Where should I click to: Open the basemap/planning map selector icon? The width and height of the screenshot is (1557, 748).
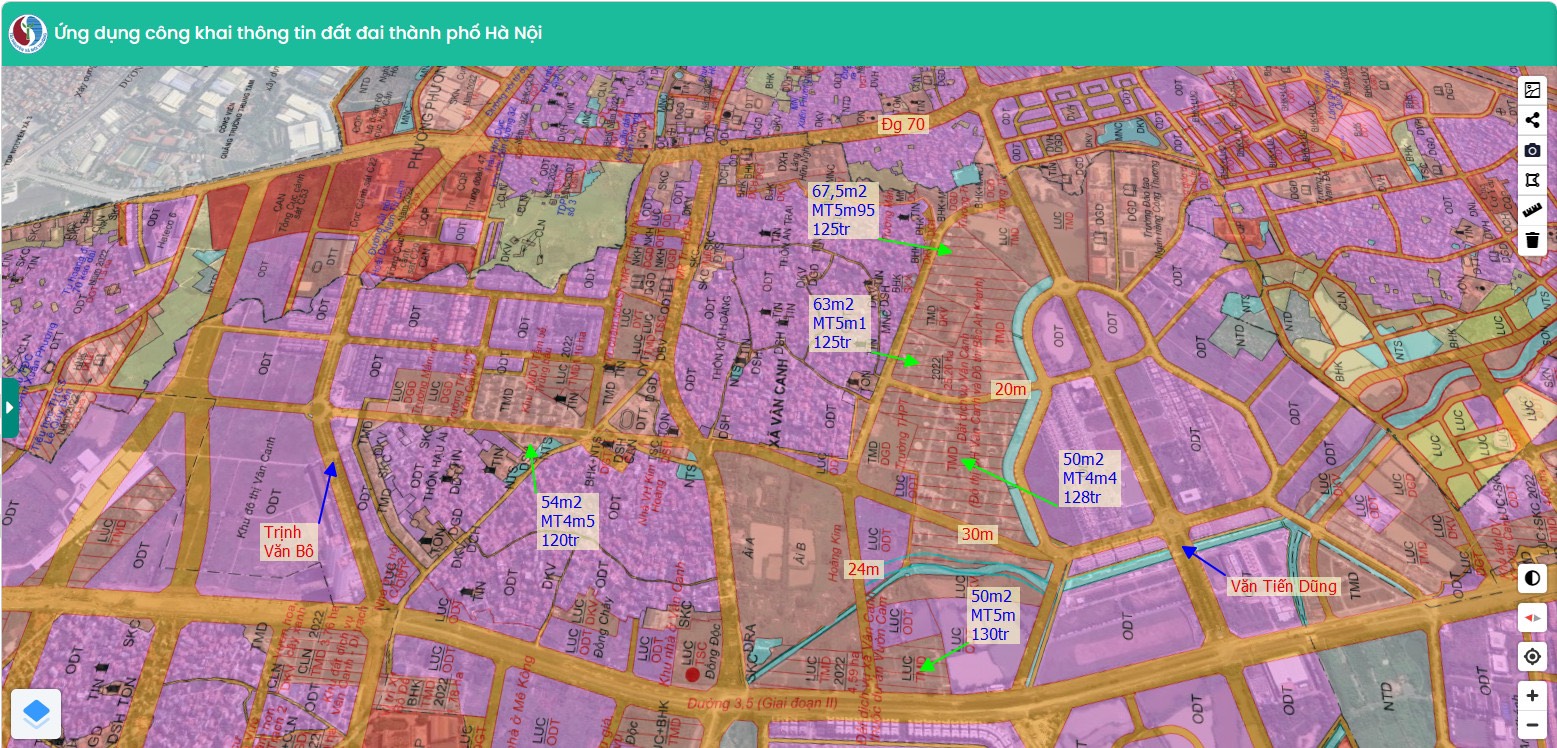1532,90
